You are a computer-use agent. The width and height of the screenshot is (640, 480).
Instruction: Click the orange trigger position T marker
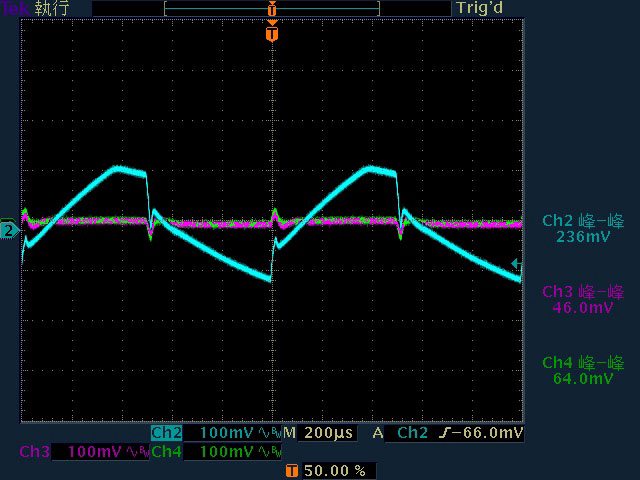tap(271, 35)
